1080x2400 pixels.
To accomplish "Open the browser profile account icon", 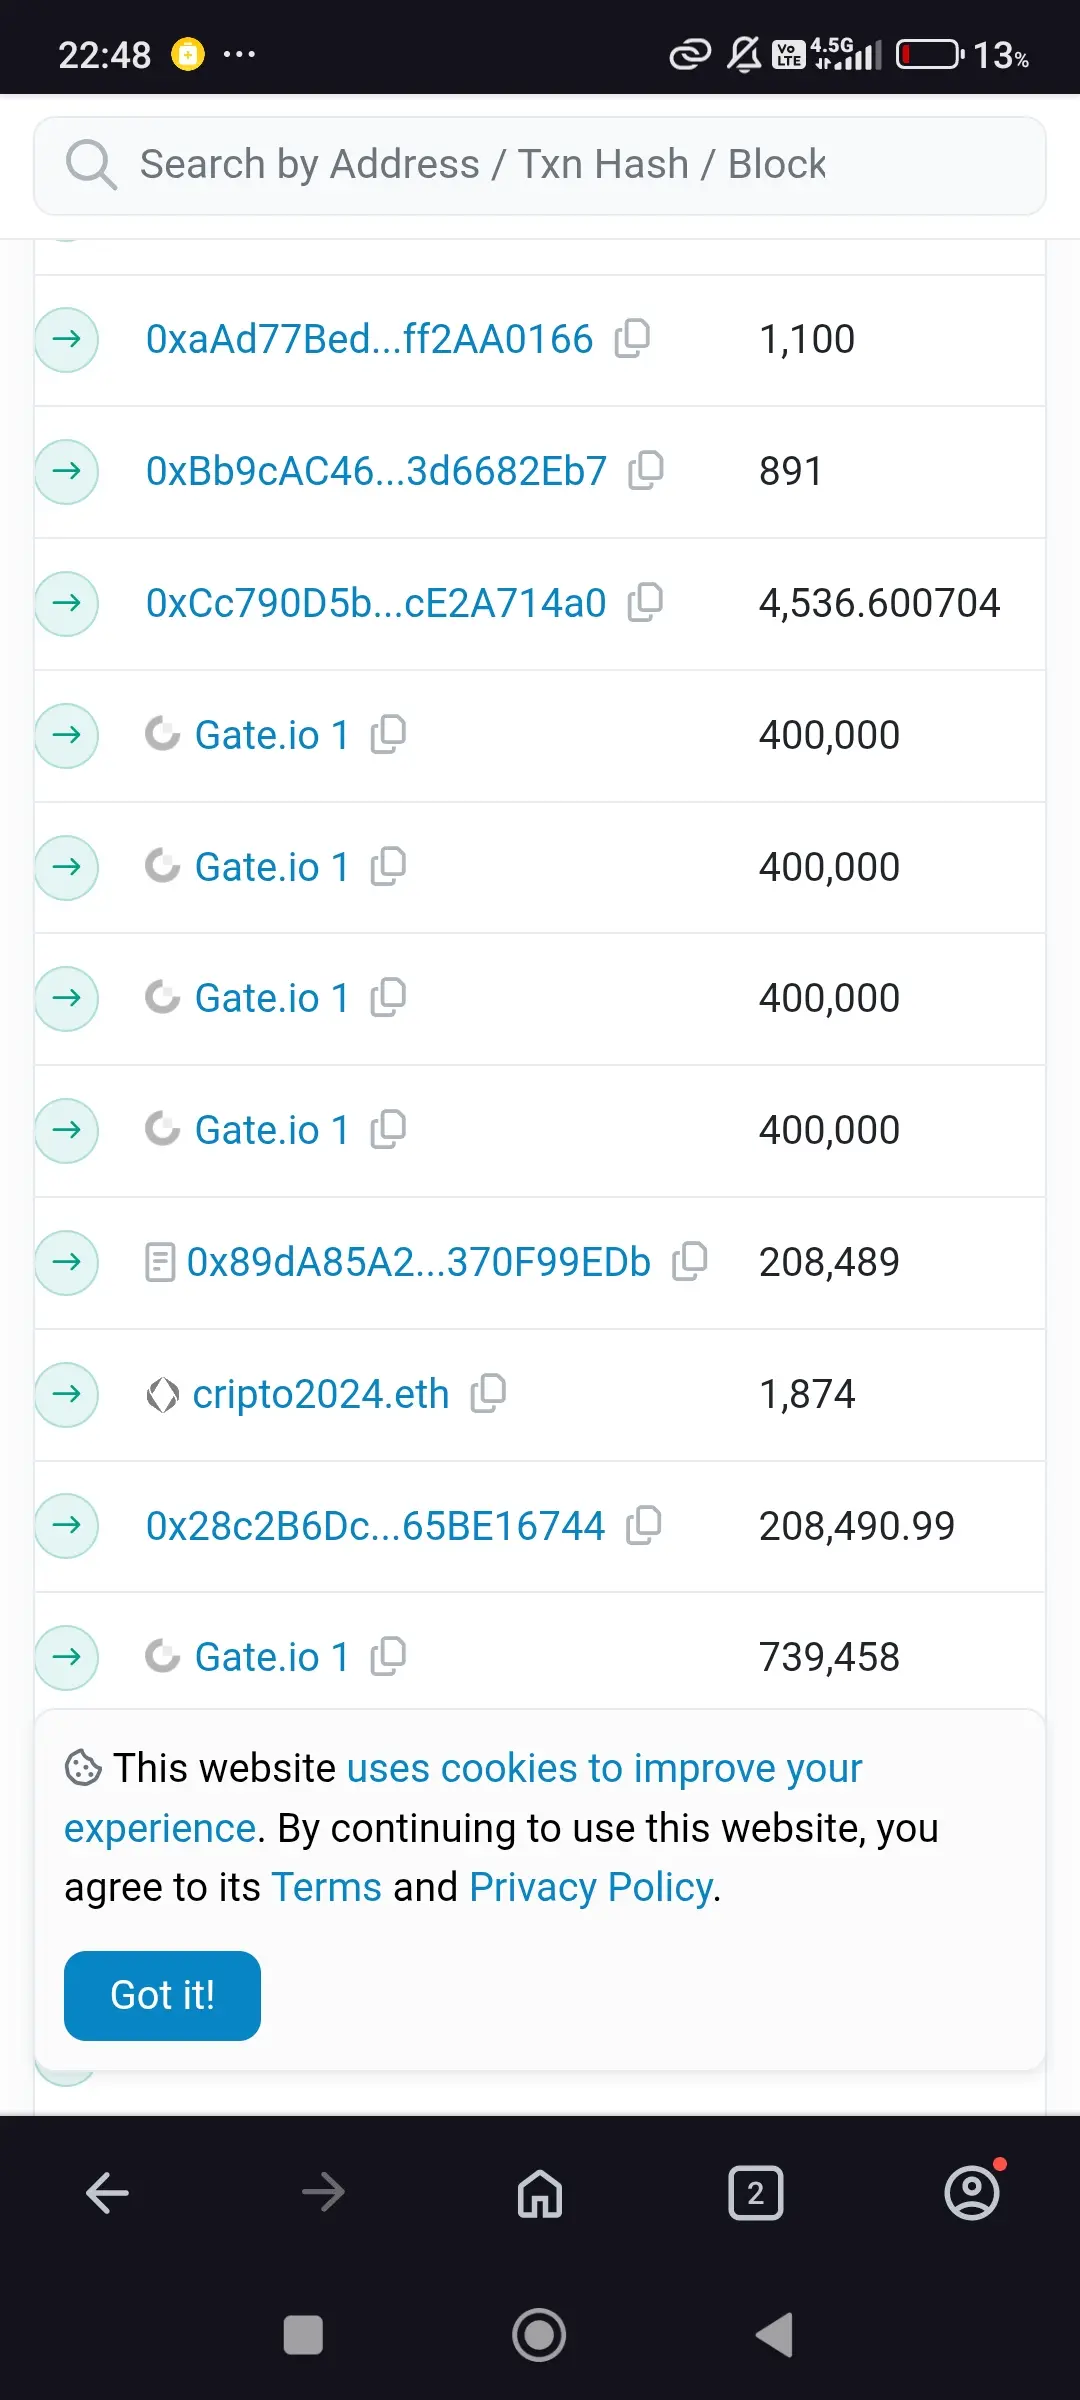I will click(972, 2193).
